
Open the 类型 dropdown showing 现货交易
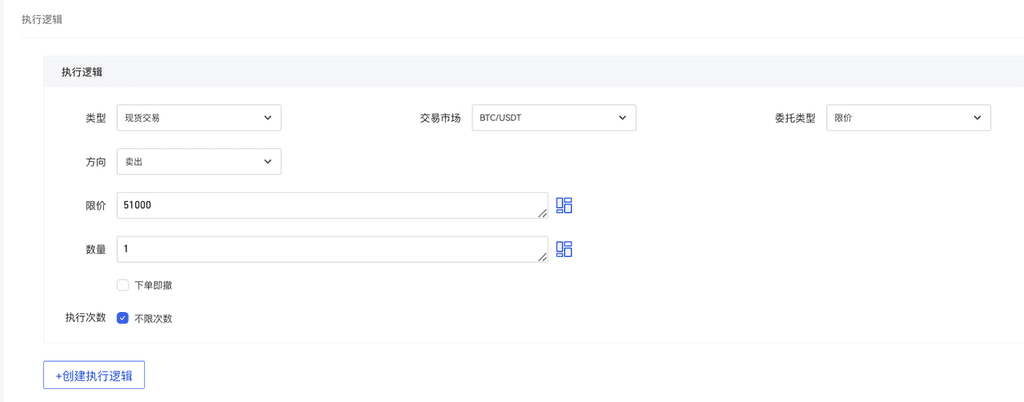(198, 118)
